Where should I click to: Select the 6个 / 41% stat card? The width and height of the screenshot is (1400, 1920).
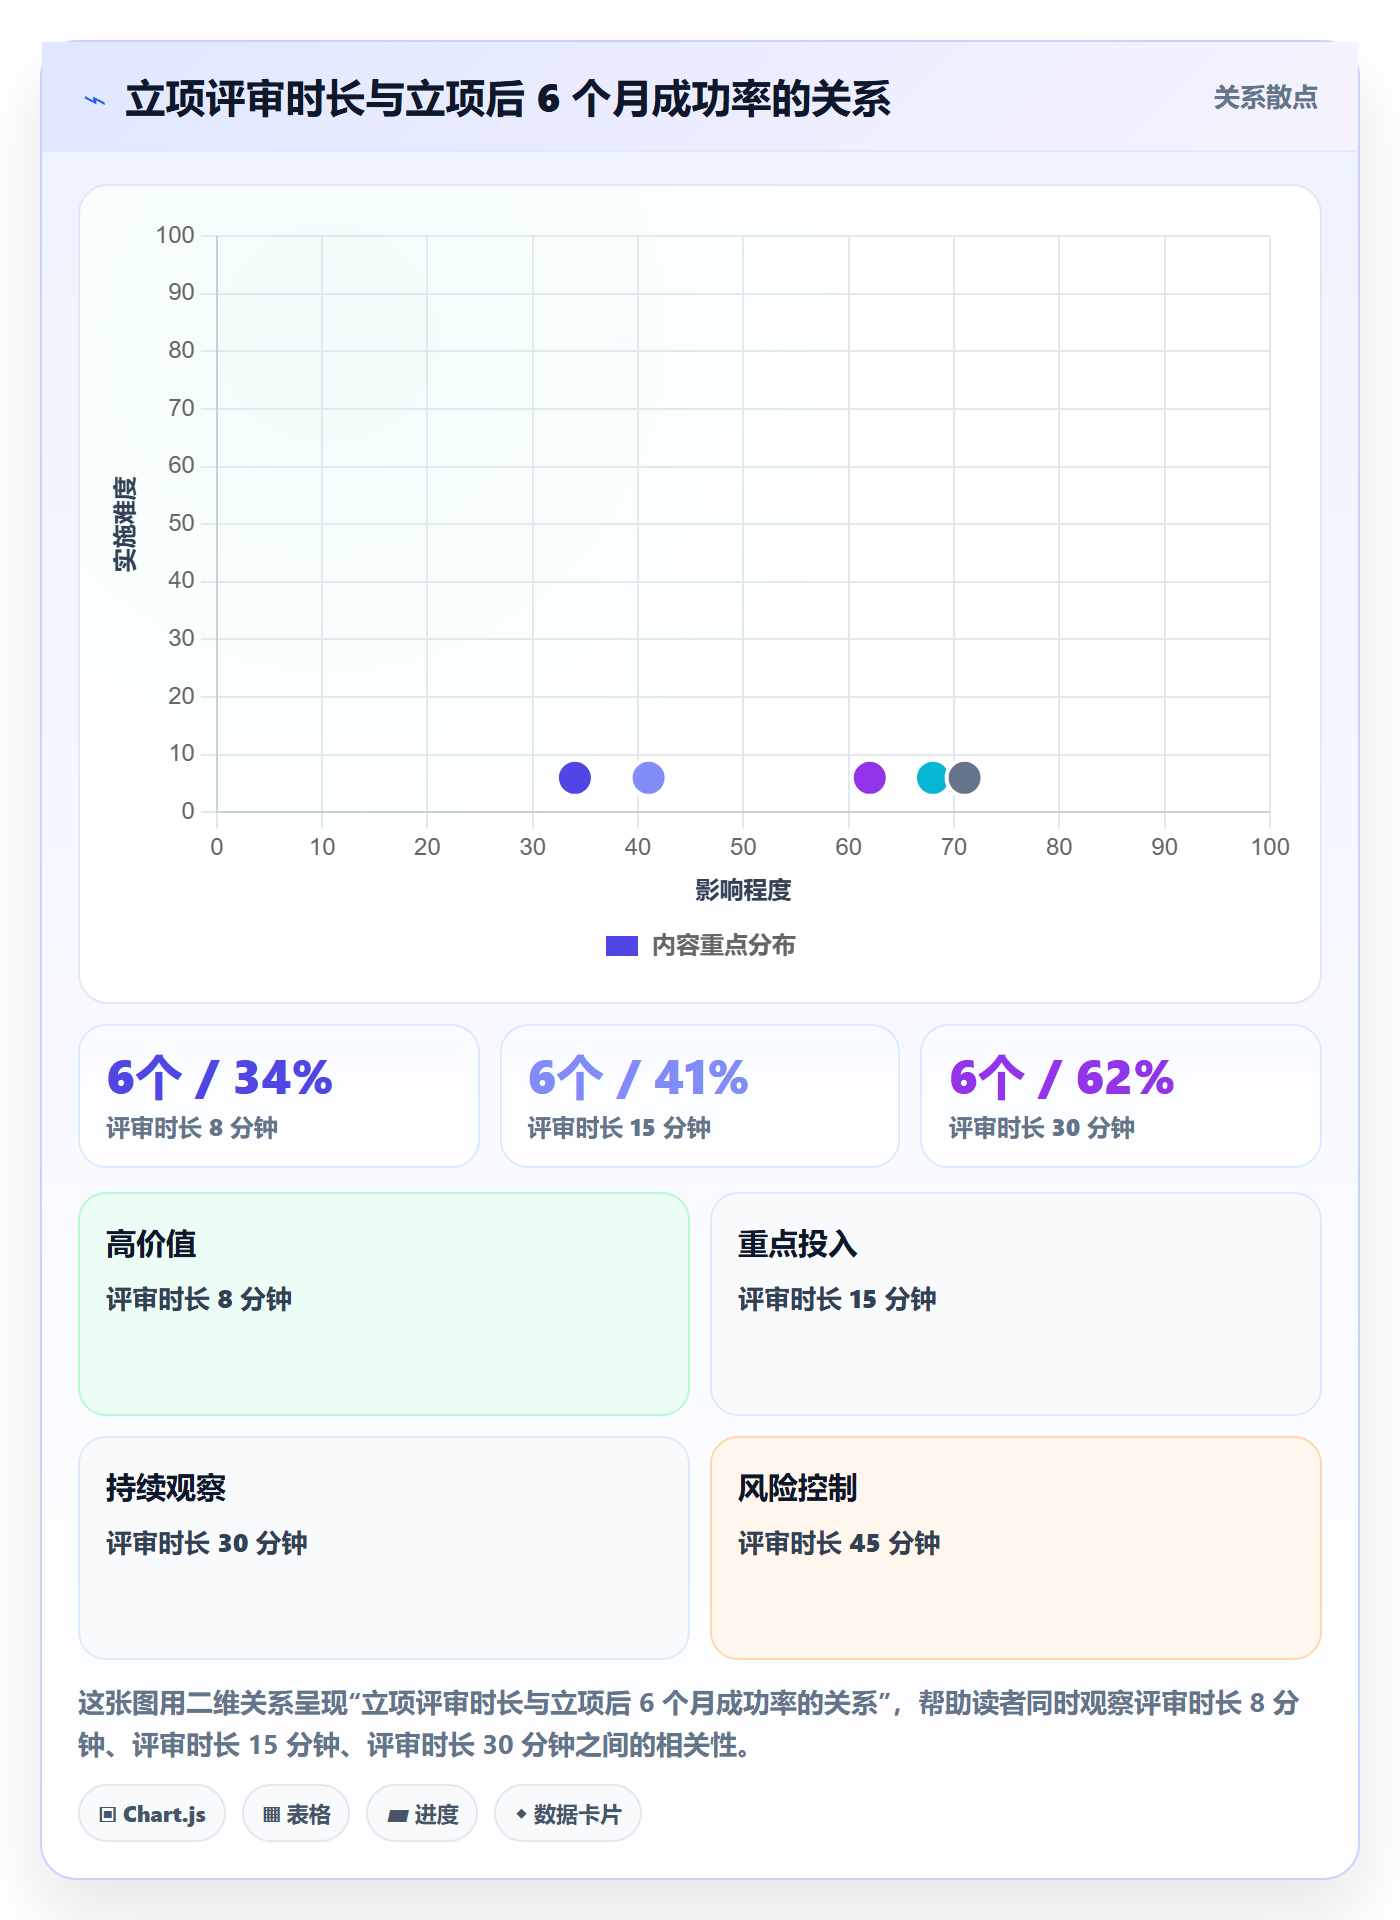(700, 1096)
